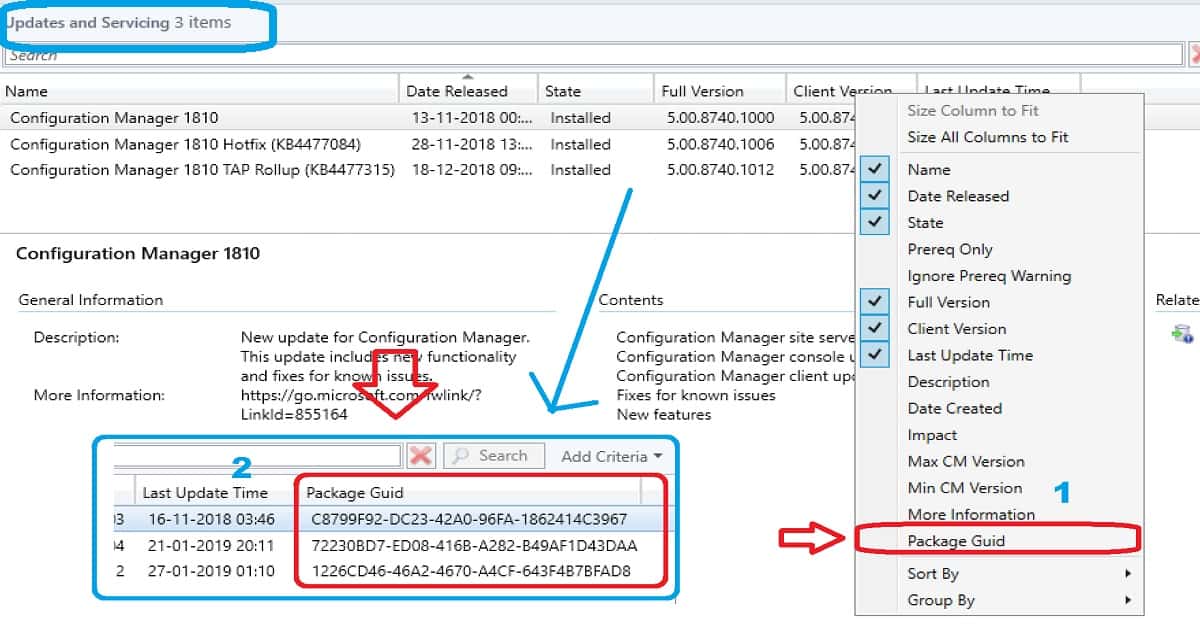Screen dimensions: 1200x630
Task: Click the main Search input field
Action: click(592, 56)
